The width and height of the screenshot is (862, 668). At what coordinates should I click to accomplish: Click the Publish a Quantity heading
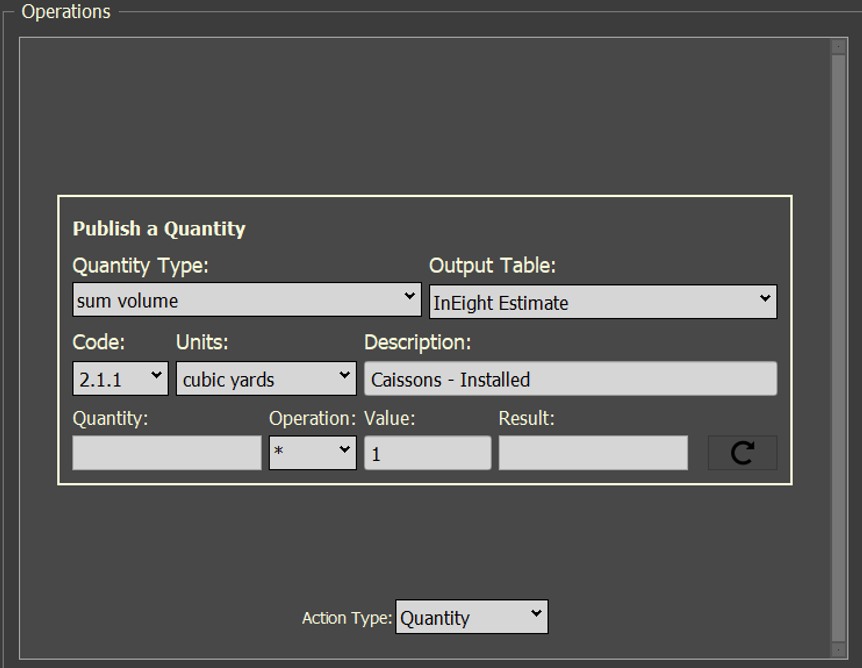pos(159,229)
